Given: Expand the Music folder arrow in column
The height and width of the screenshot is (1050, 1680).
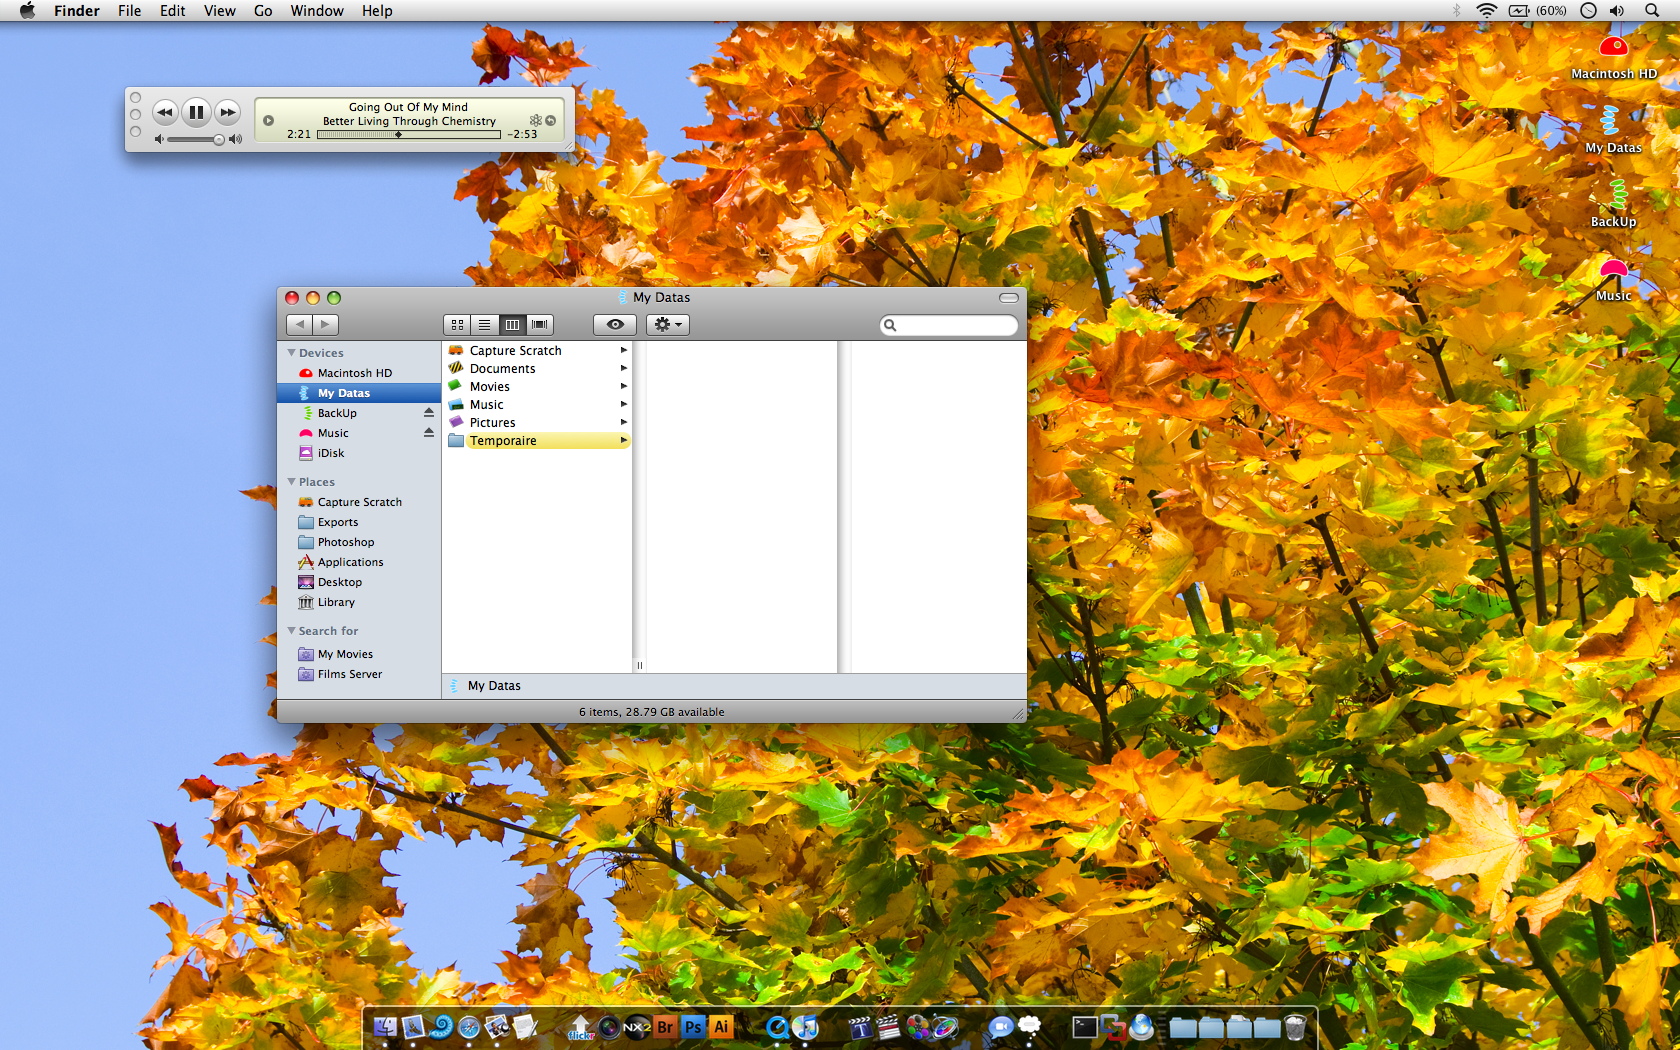Looking at the screenshot, I should tap(623, 405).
